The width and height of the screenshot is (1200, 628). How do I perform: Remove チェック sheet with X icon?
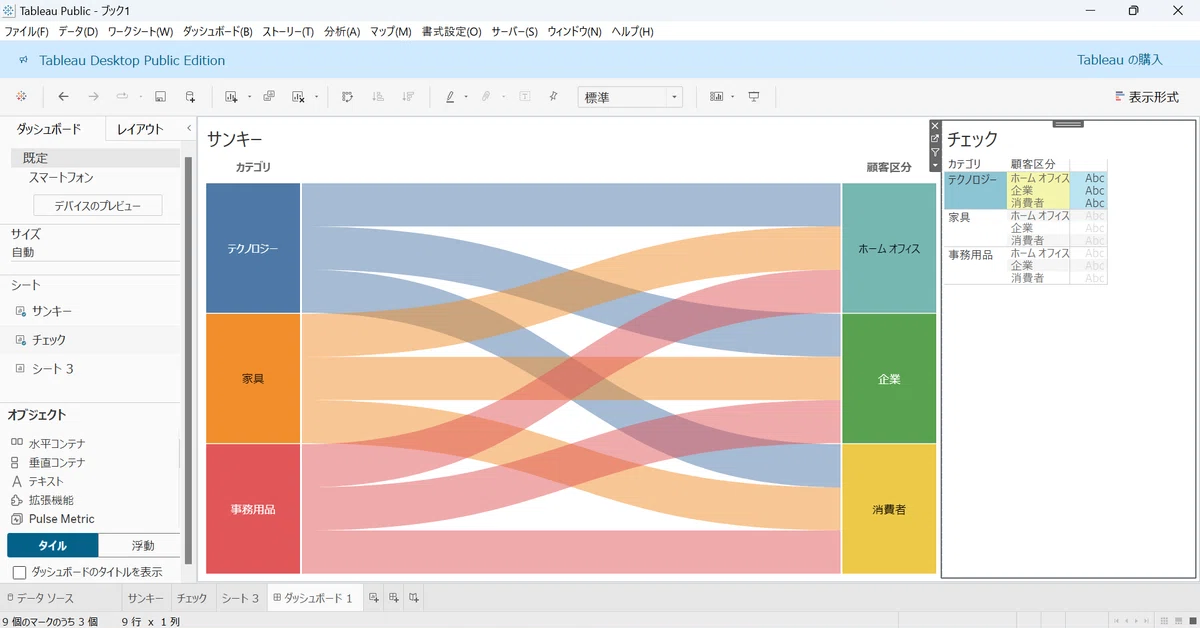pos(935,126)
